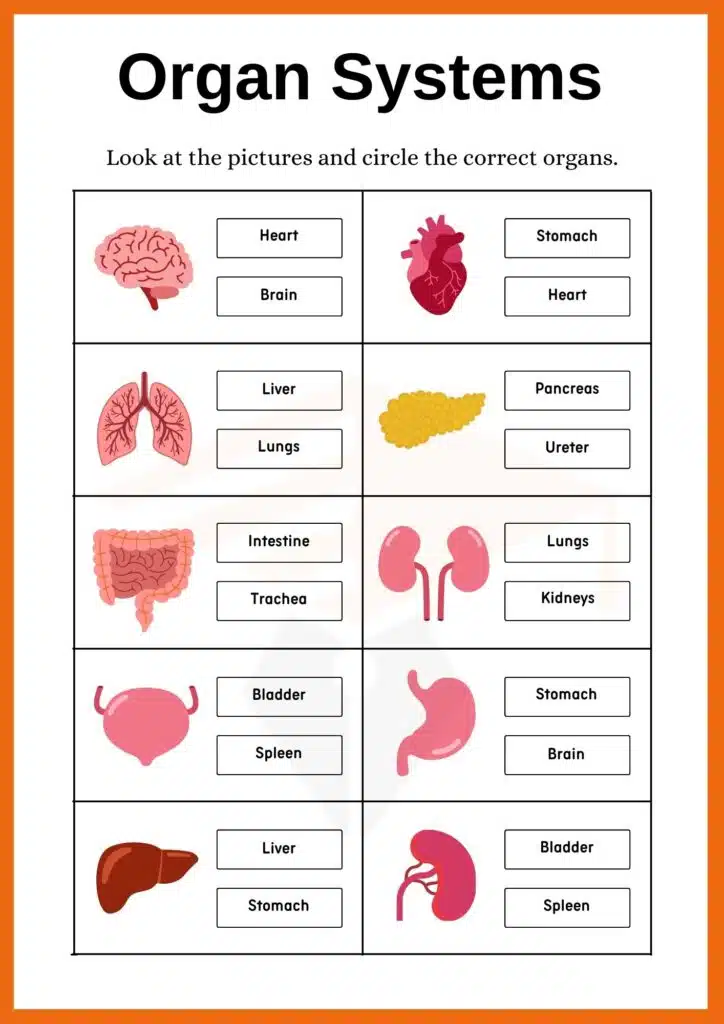724x1024 pixels.
Task: Pick the Intestine label box
Action: 279,542
